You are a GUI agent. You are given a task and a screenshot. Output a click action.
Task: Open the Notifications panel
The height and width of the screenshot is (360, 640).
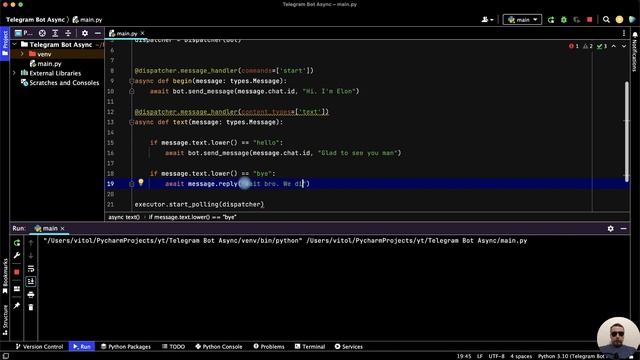pyautogui.click(x=635, y=52)
